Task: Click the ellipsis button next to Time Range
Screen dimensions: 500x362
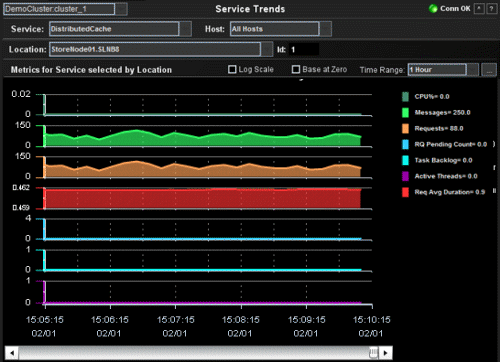Action: [x=489, y=70]
